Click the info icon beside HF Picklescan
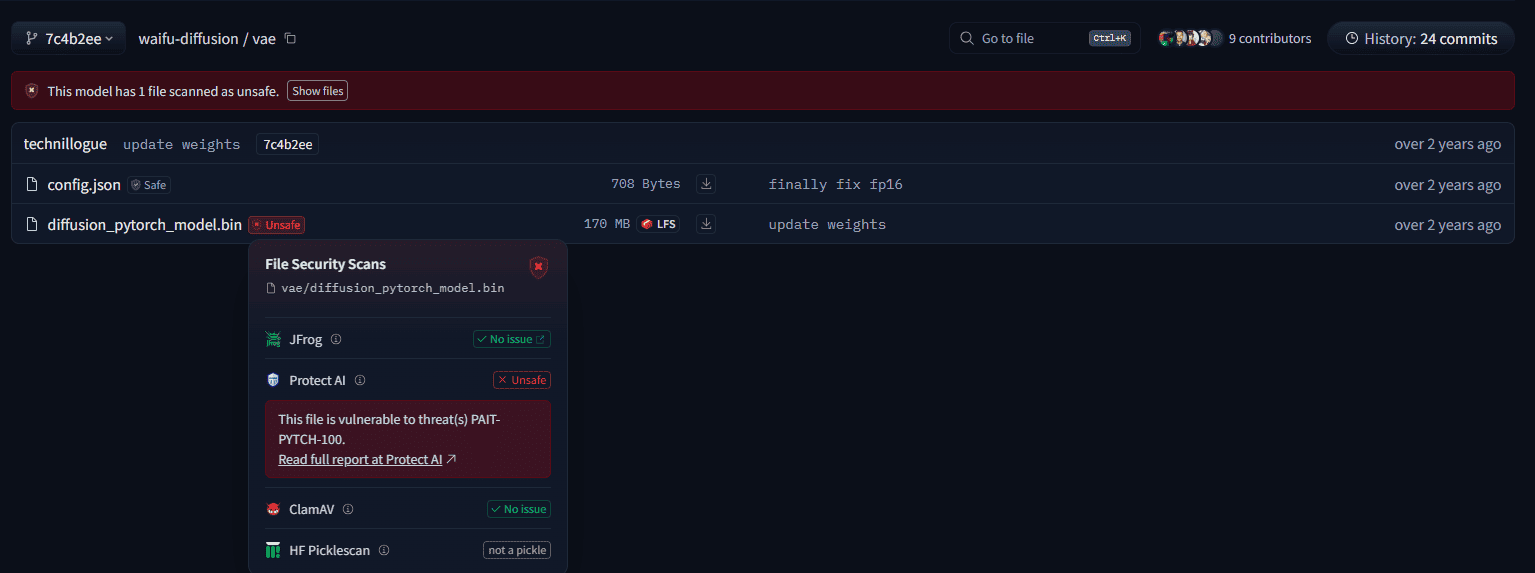Viewport: 1535px width, 573px height. pyautogui.click(x=384, y=550)
